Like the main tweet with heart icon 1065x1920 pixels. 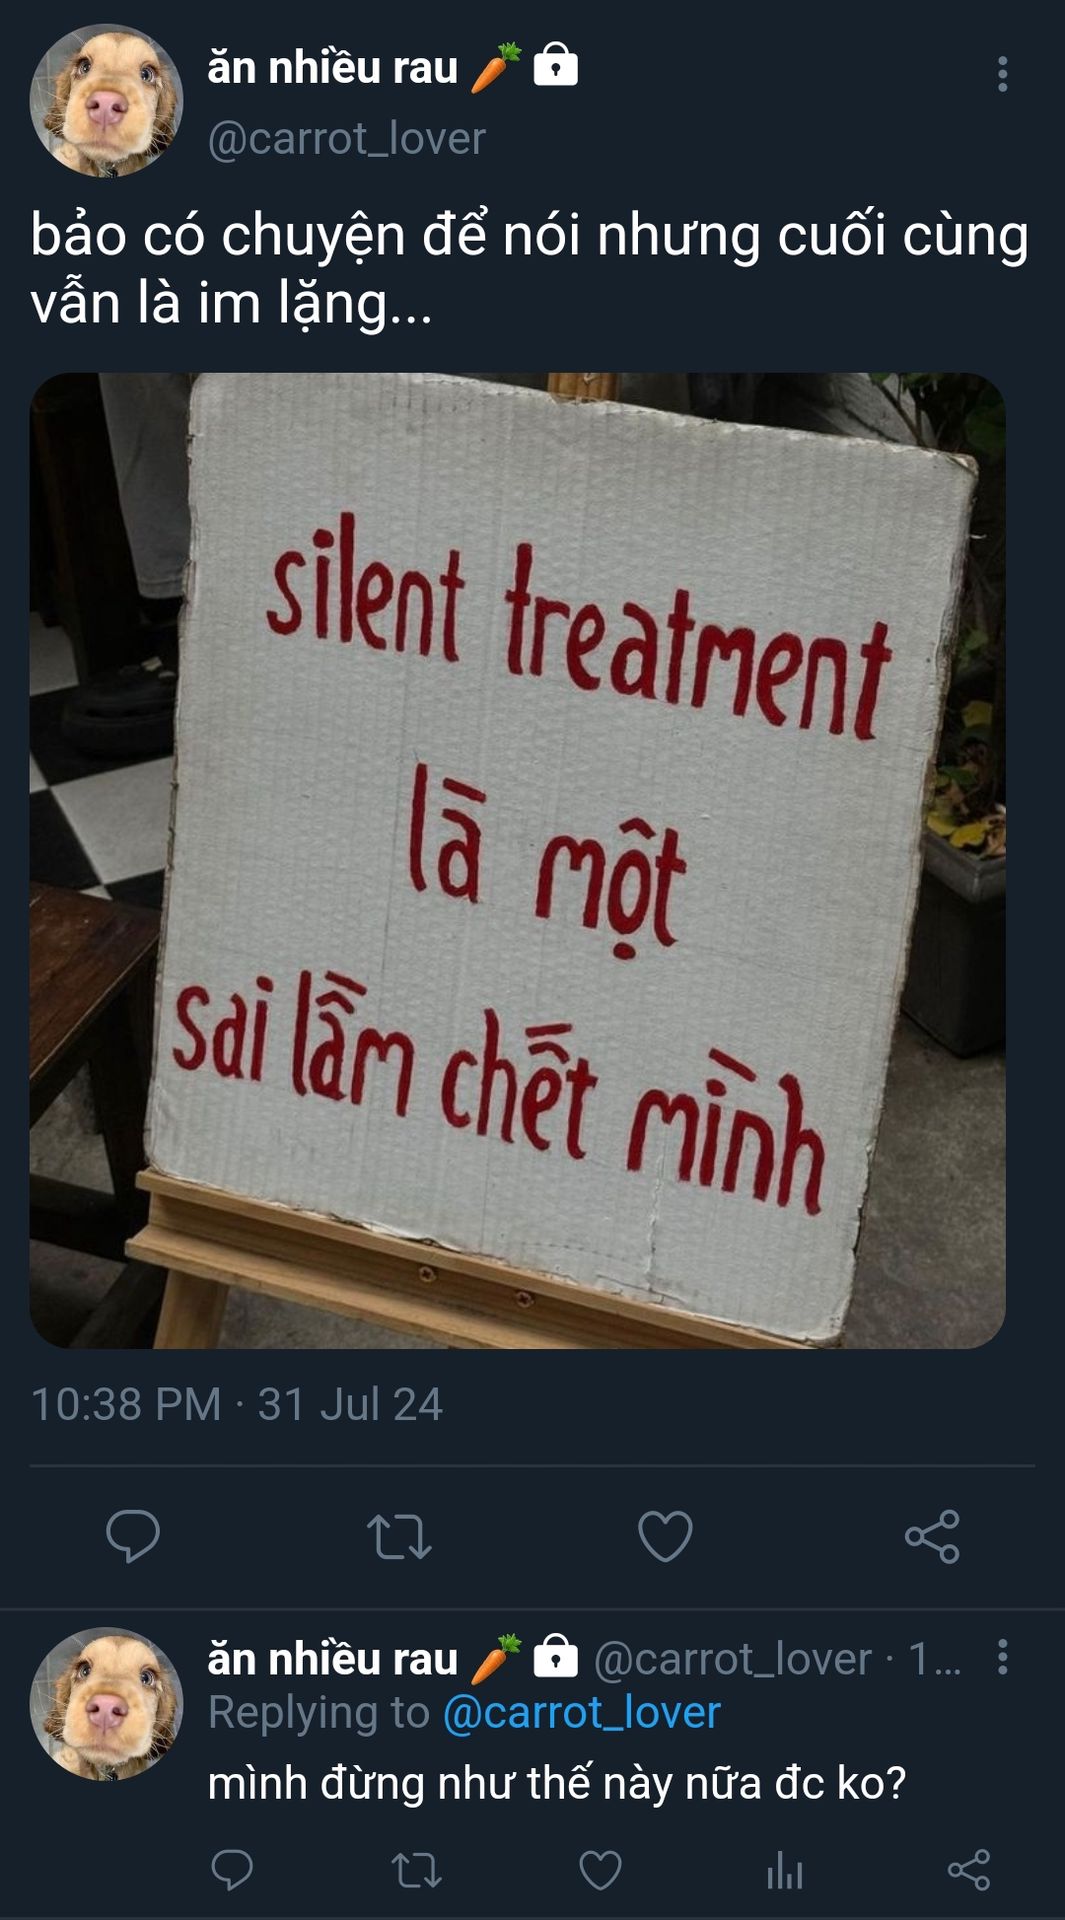[x=665, y=1537]
